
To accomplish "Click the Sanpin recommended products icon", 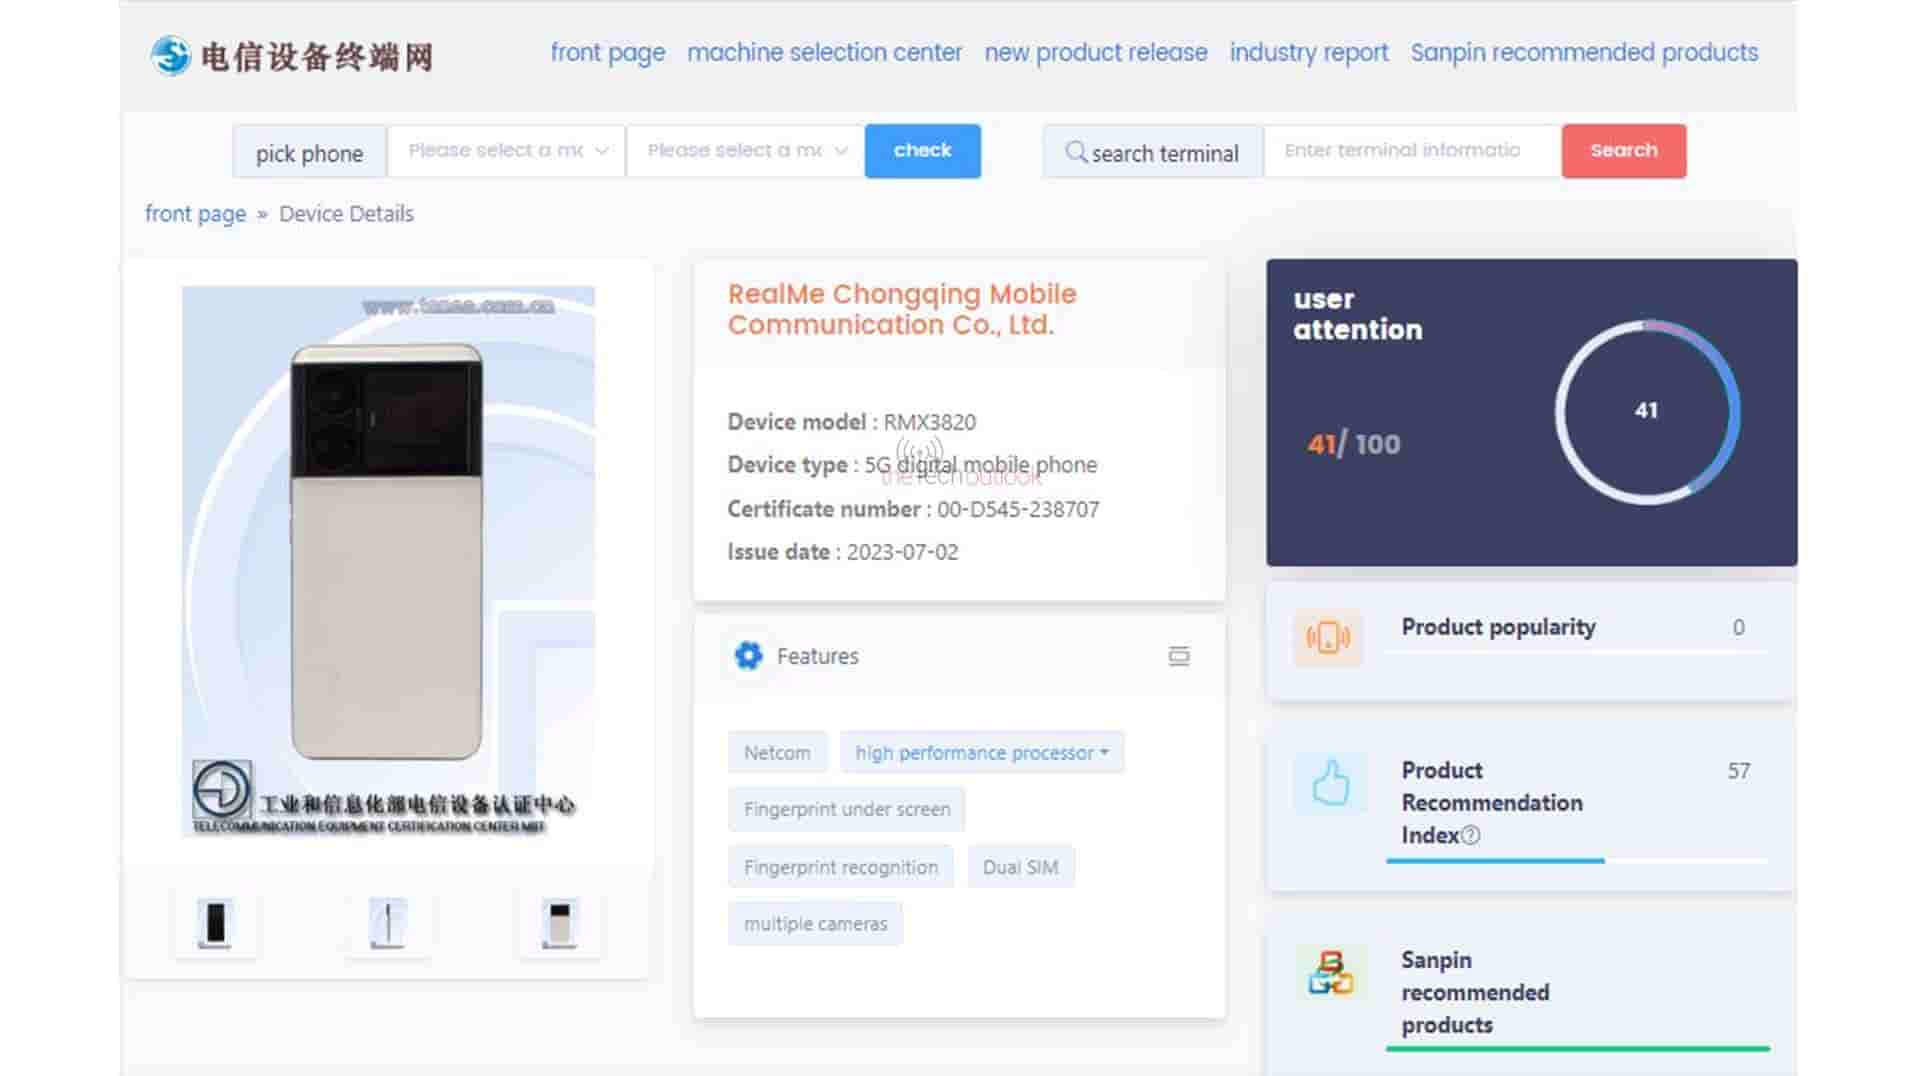I will pos(1330,973).
